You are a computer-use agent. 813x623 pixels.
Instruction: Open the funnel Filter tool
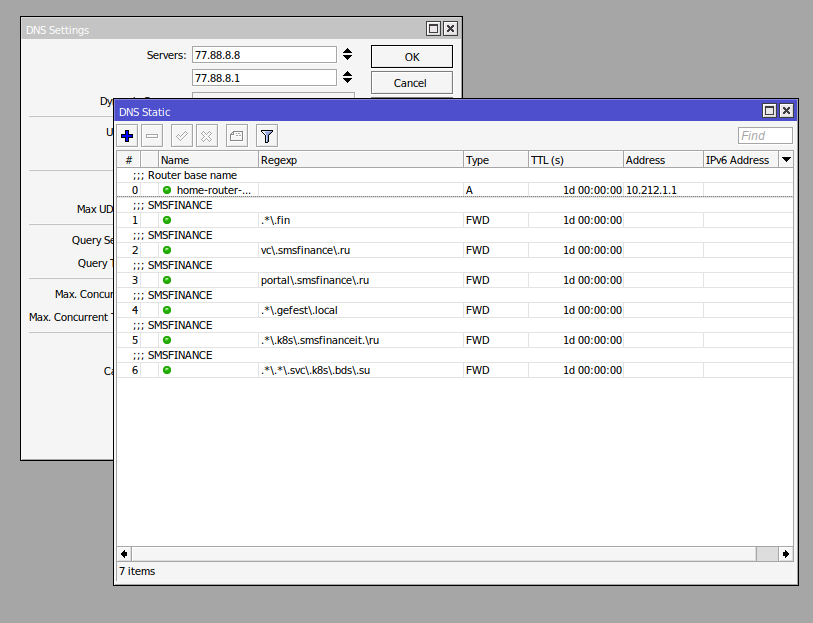pyautogui.click(x=266, y=136)
